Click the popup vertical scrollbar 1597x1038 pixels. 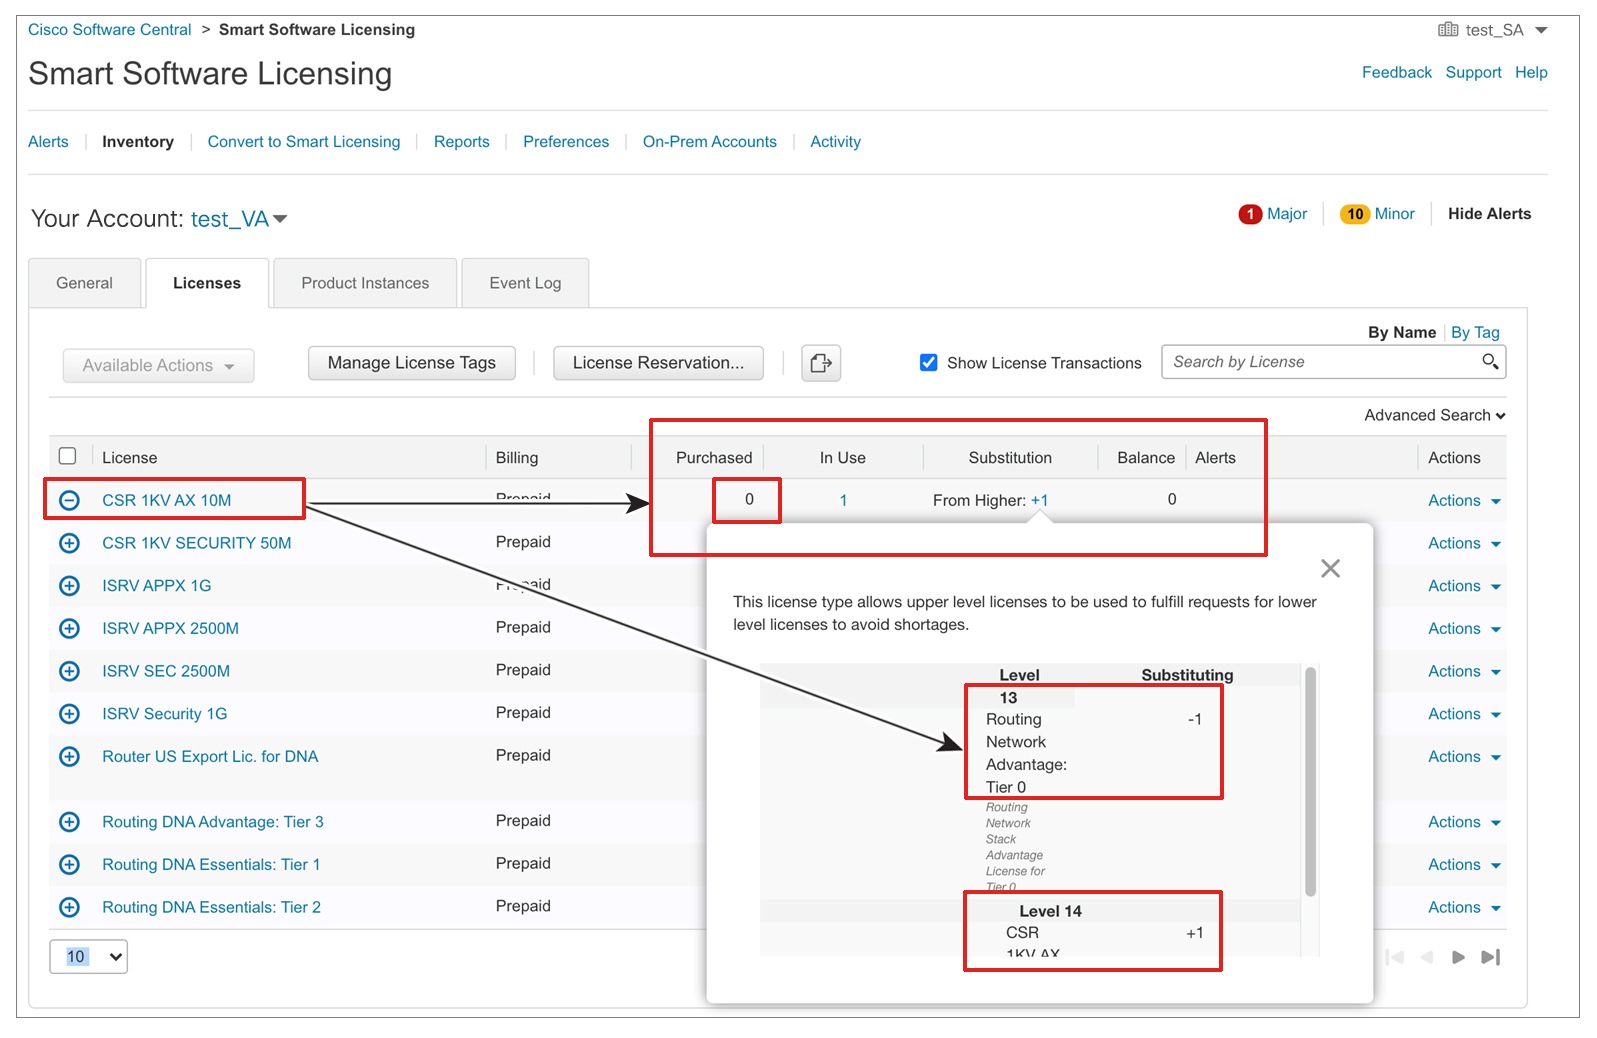coord(1310,781)
